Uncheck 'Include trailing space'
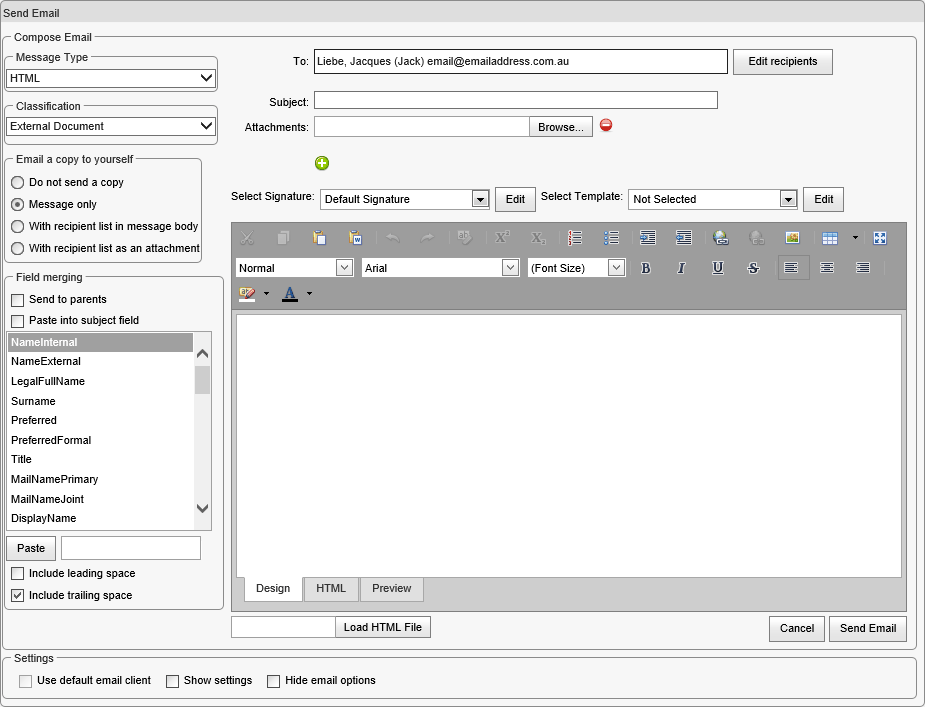The height and width of the screenshot is (707, 925). [x=18, y=595]
